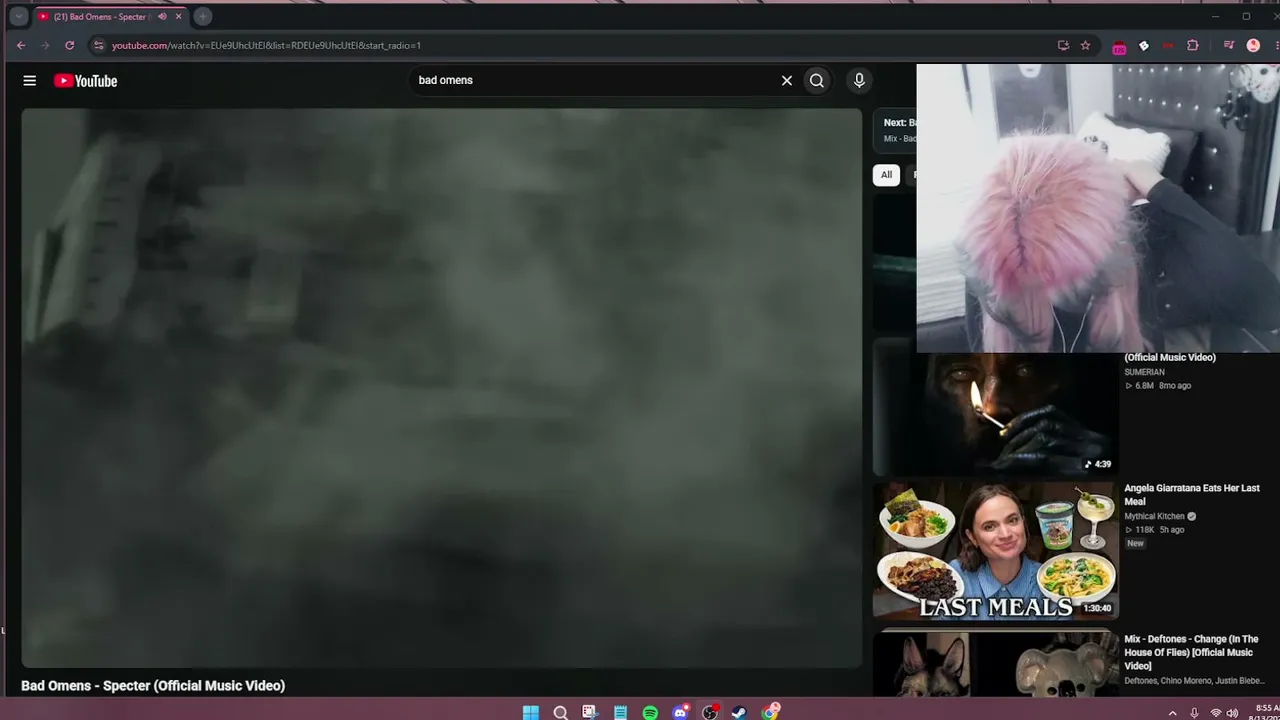Click the video title 'Bad Omens - Specter (Official Music Video)'
The width and height of the screenshot is (1280, 720).
(x=153, y=686)
